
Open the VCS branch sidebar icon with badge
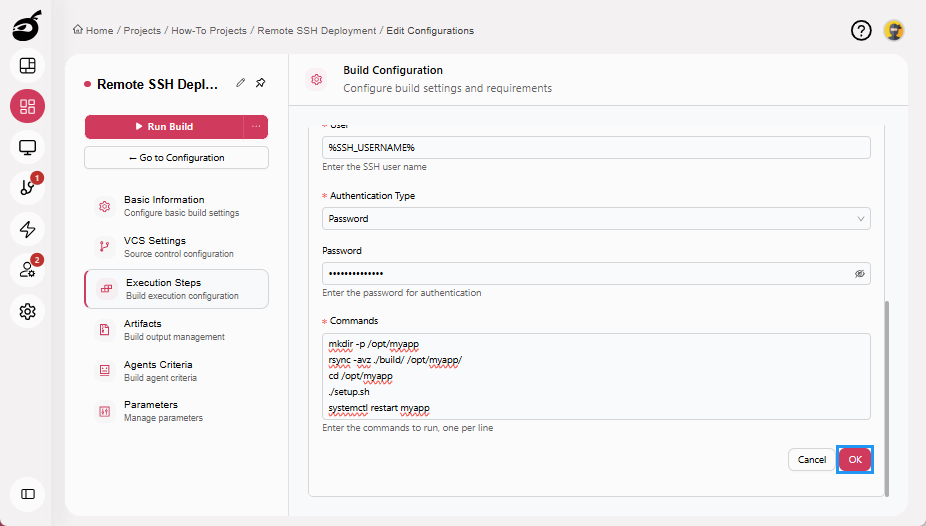[x=28, y=188]
